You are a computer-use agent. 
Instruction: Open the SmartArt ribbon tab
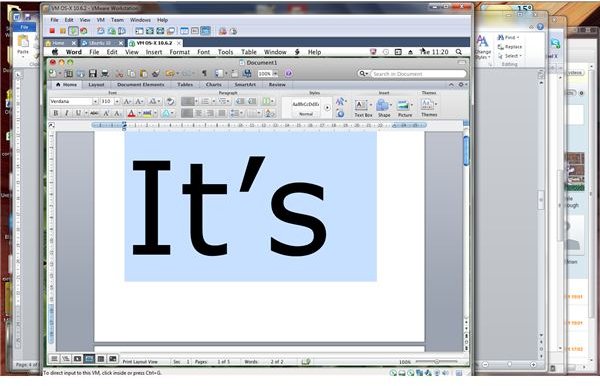pyautogui.click(x=245, y=85)
